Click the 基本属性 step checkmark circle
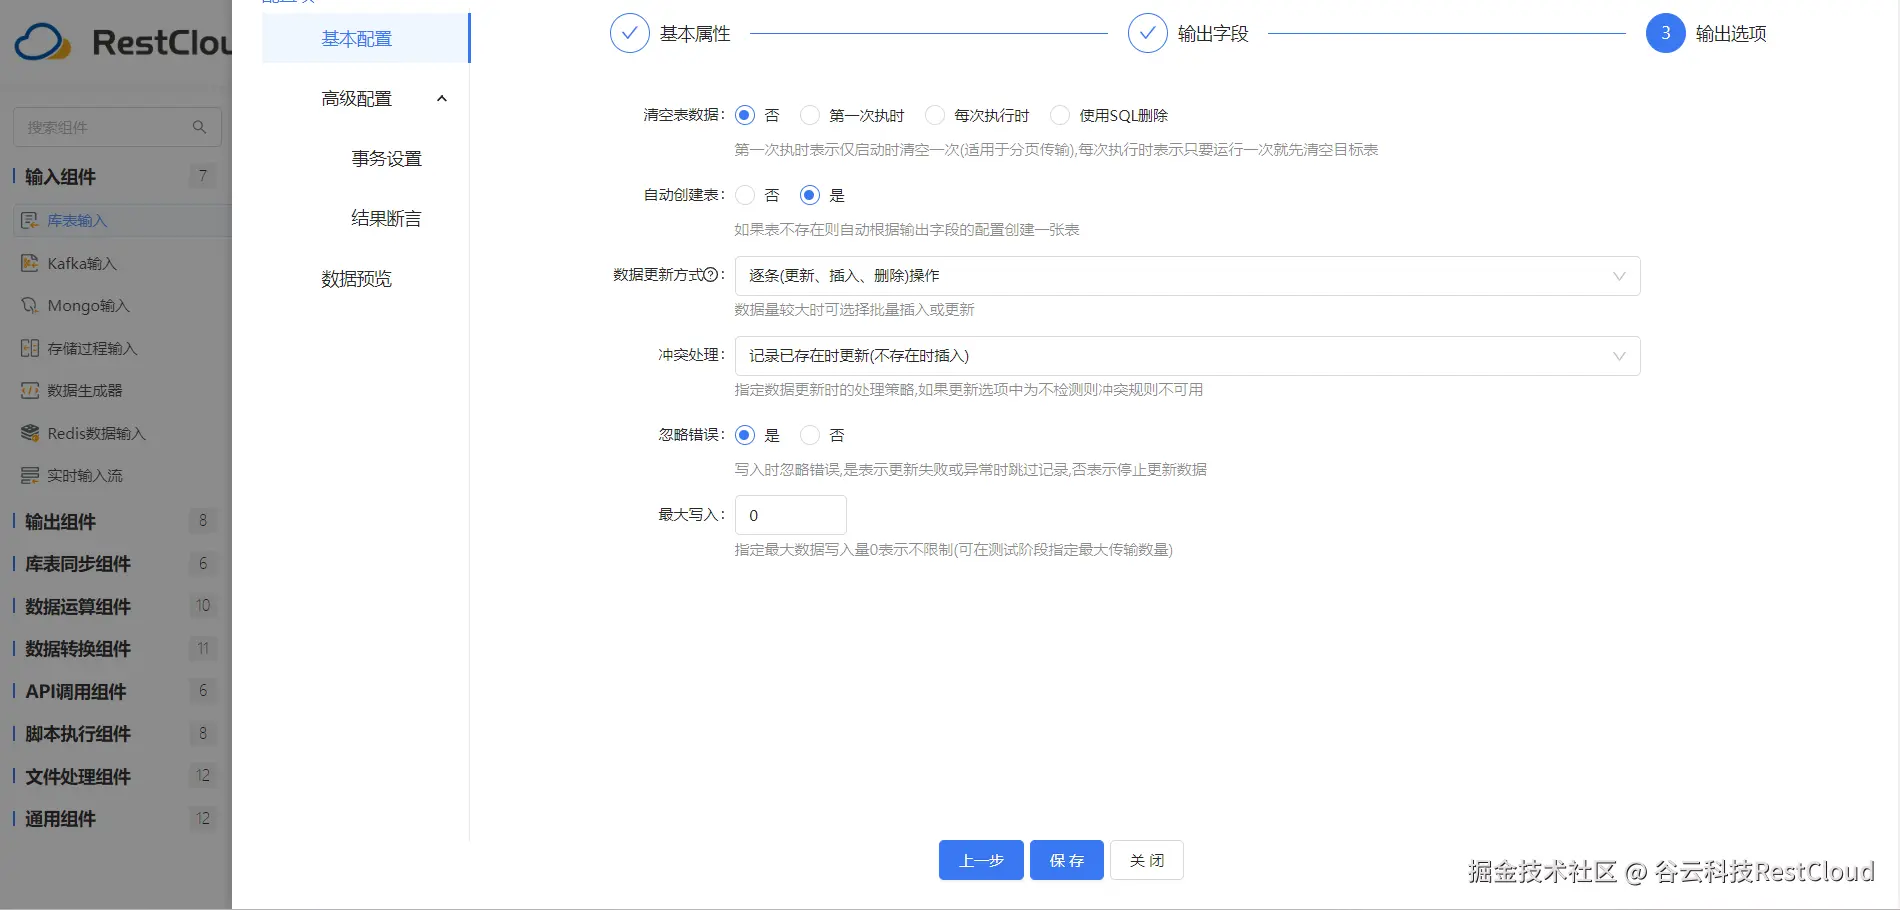 click(x=630, y=33)
